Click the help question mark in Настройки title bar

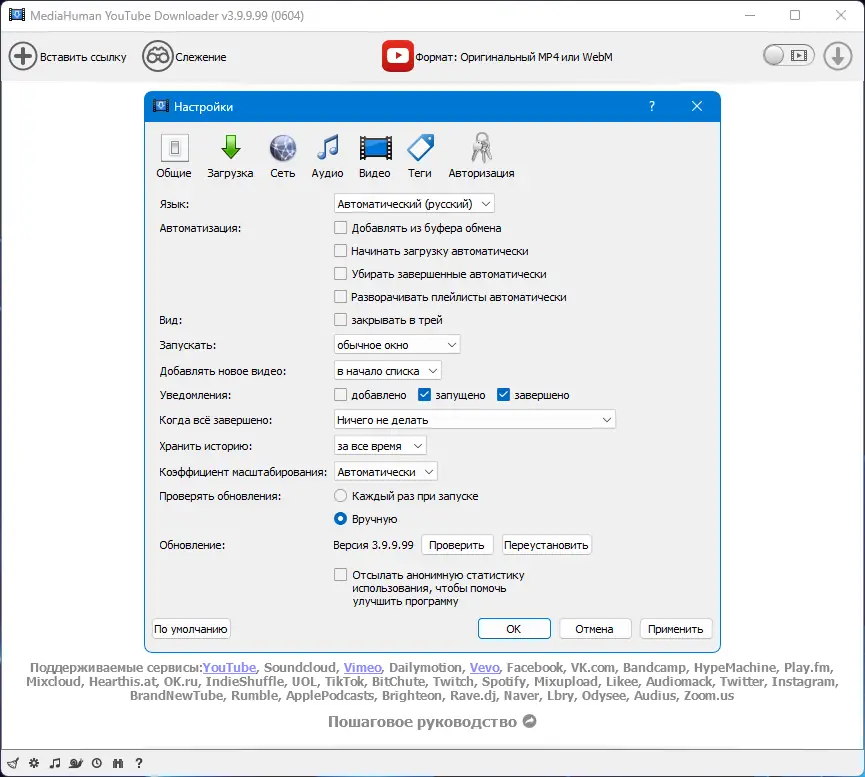652,106
